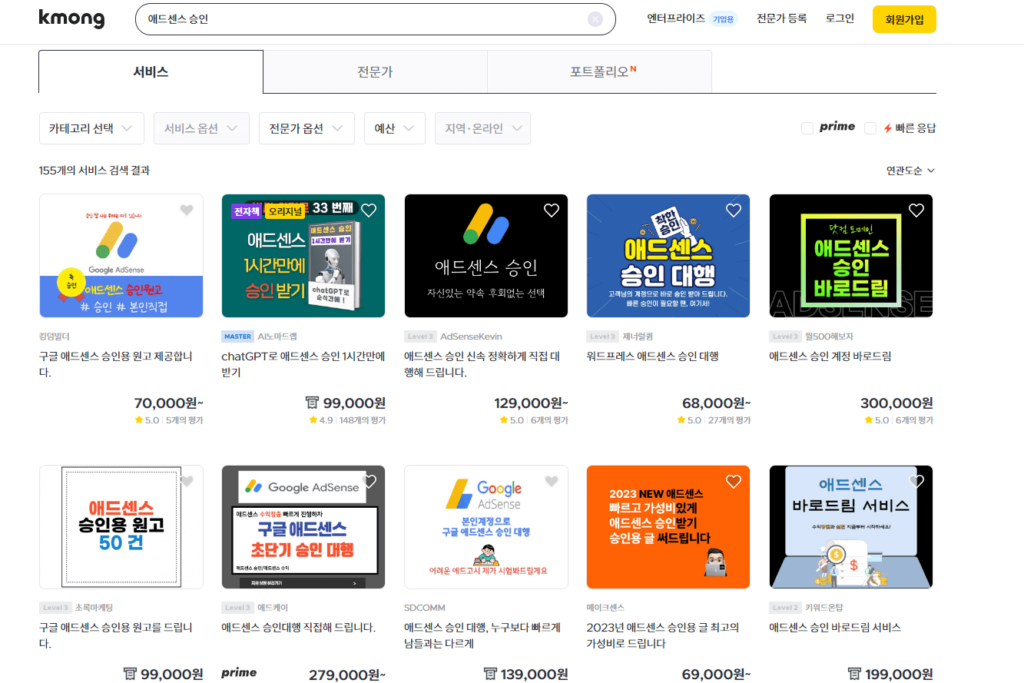
Task: Click the 129,000원~ price
Action: point(531,403)
